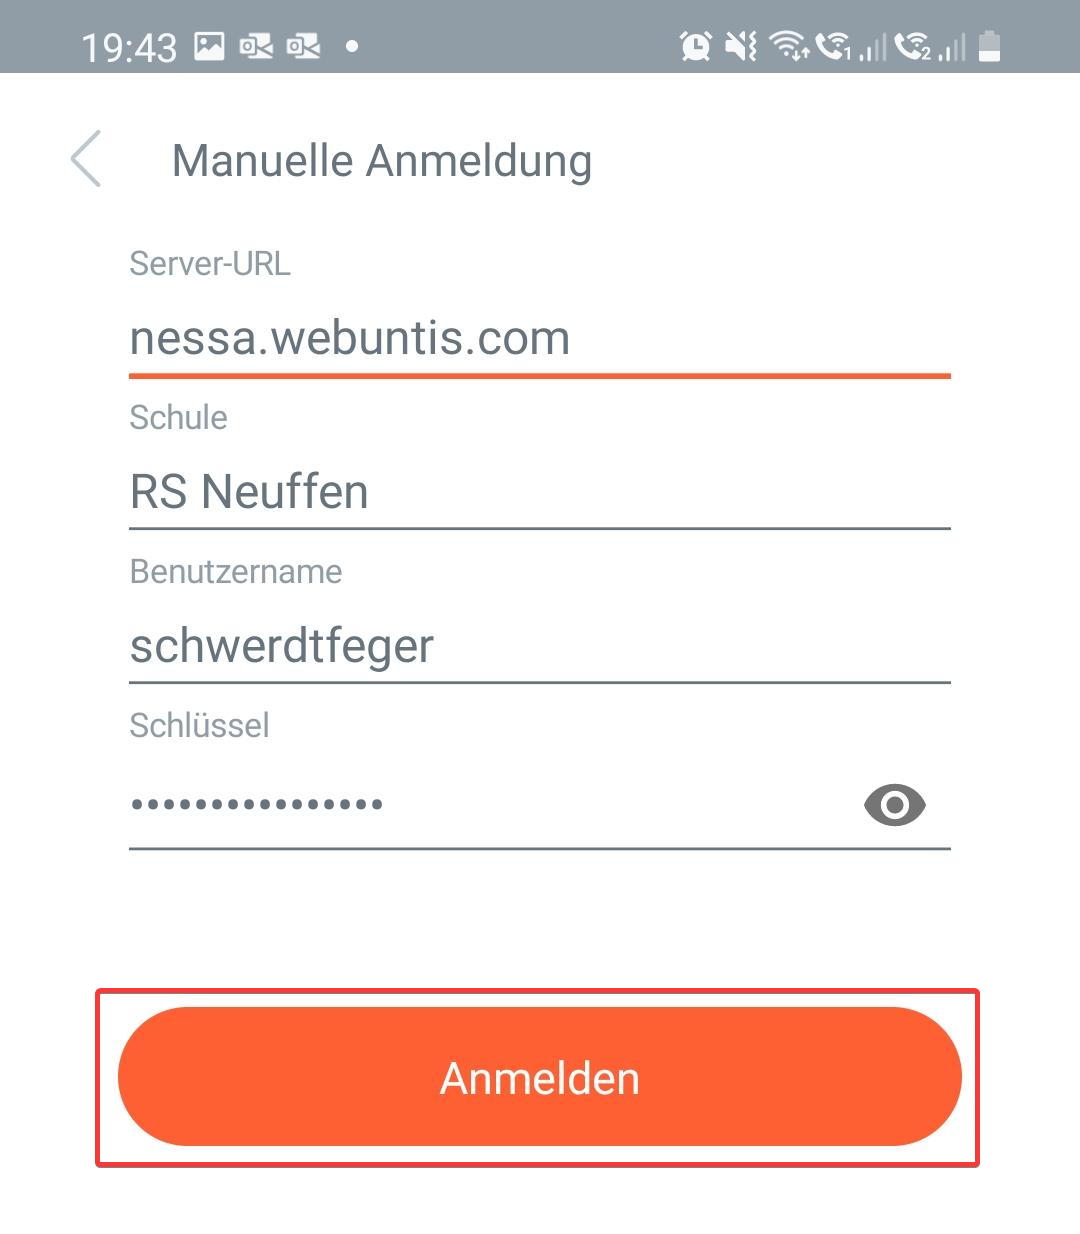Focus the Schule field with RS Neuffen

pyautogui.click(x=539, y=493)
